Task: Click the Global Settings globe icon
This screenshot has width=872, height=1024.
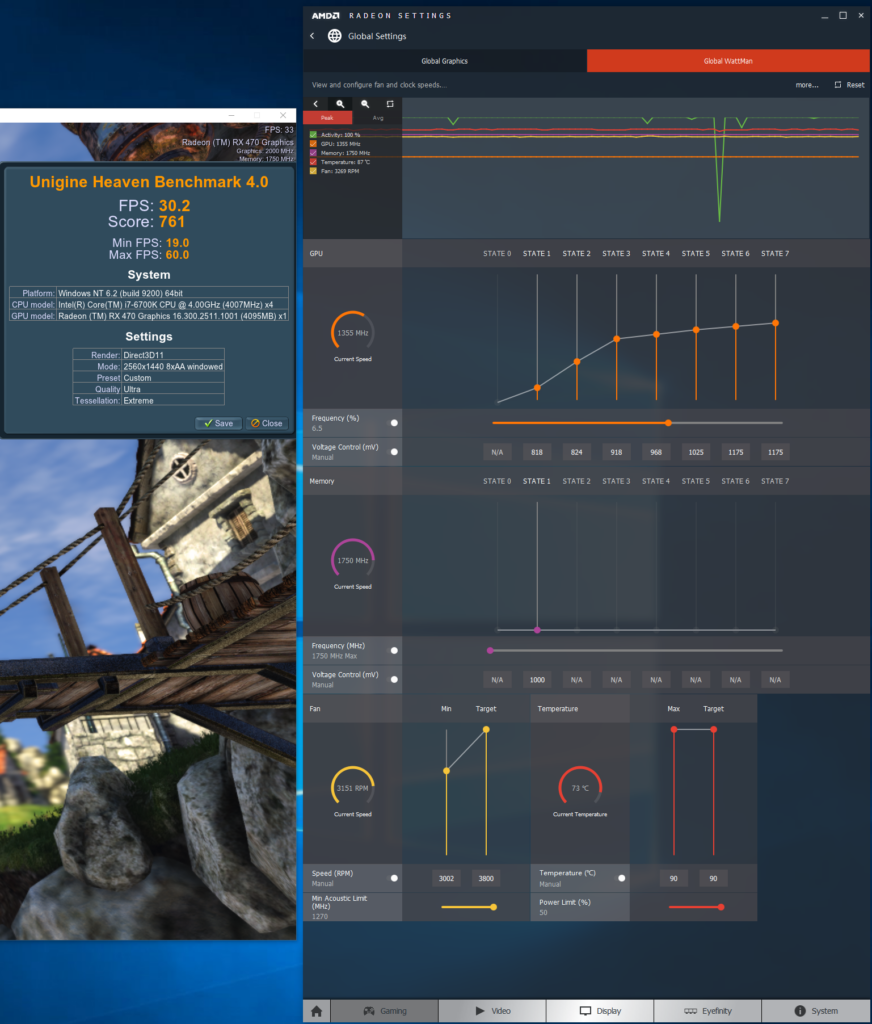Action: [x=334, y=36]
